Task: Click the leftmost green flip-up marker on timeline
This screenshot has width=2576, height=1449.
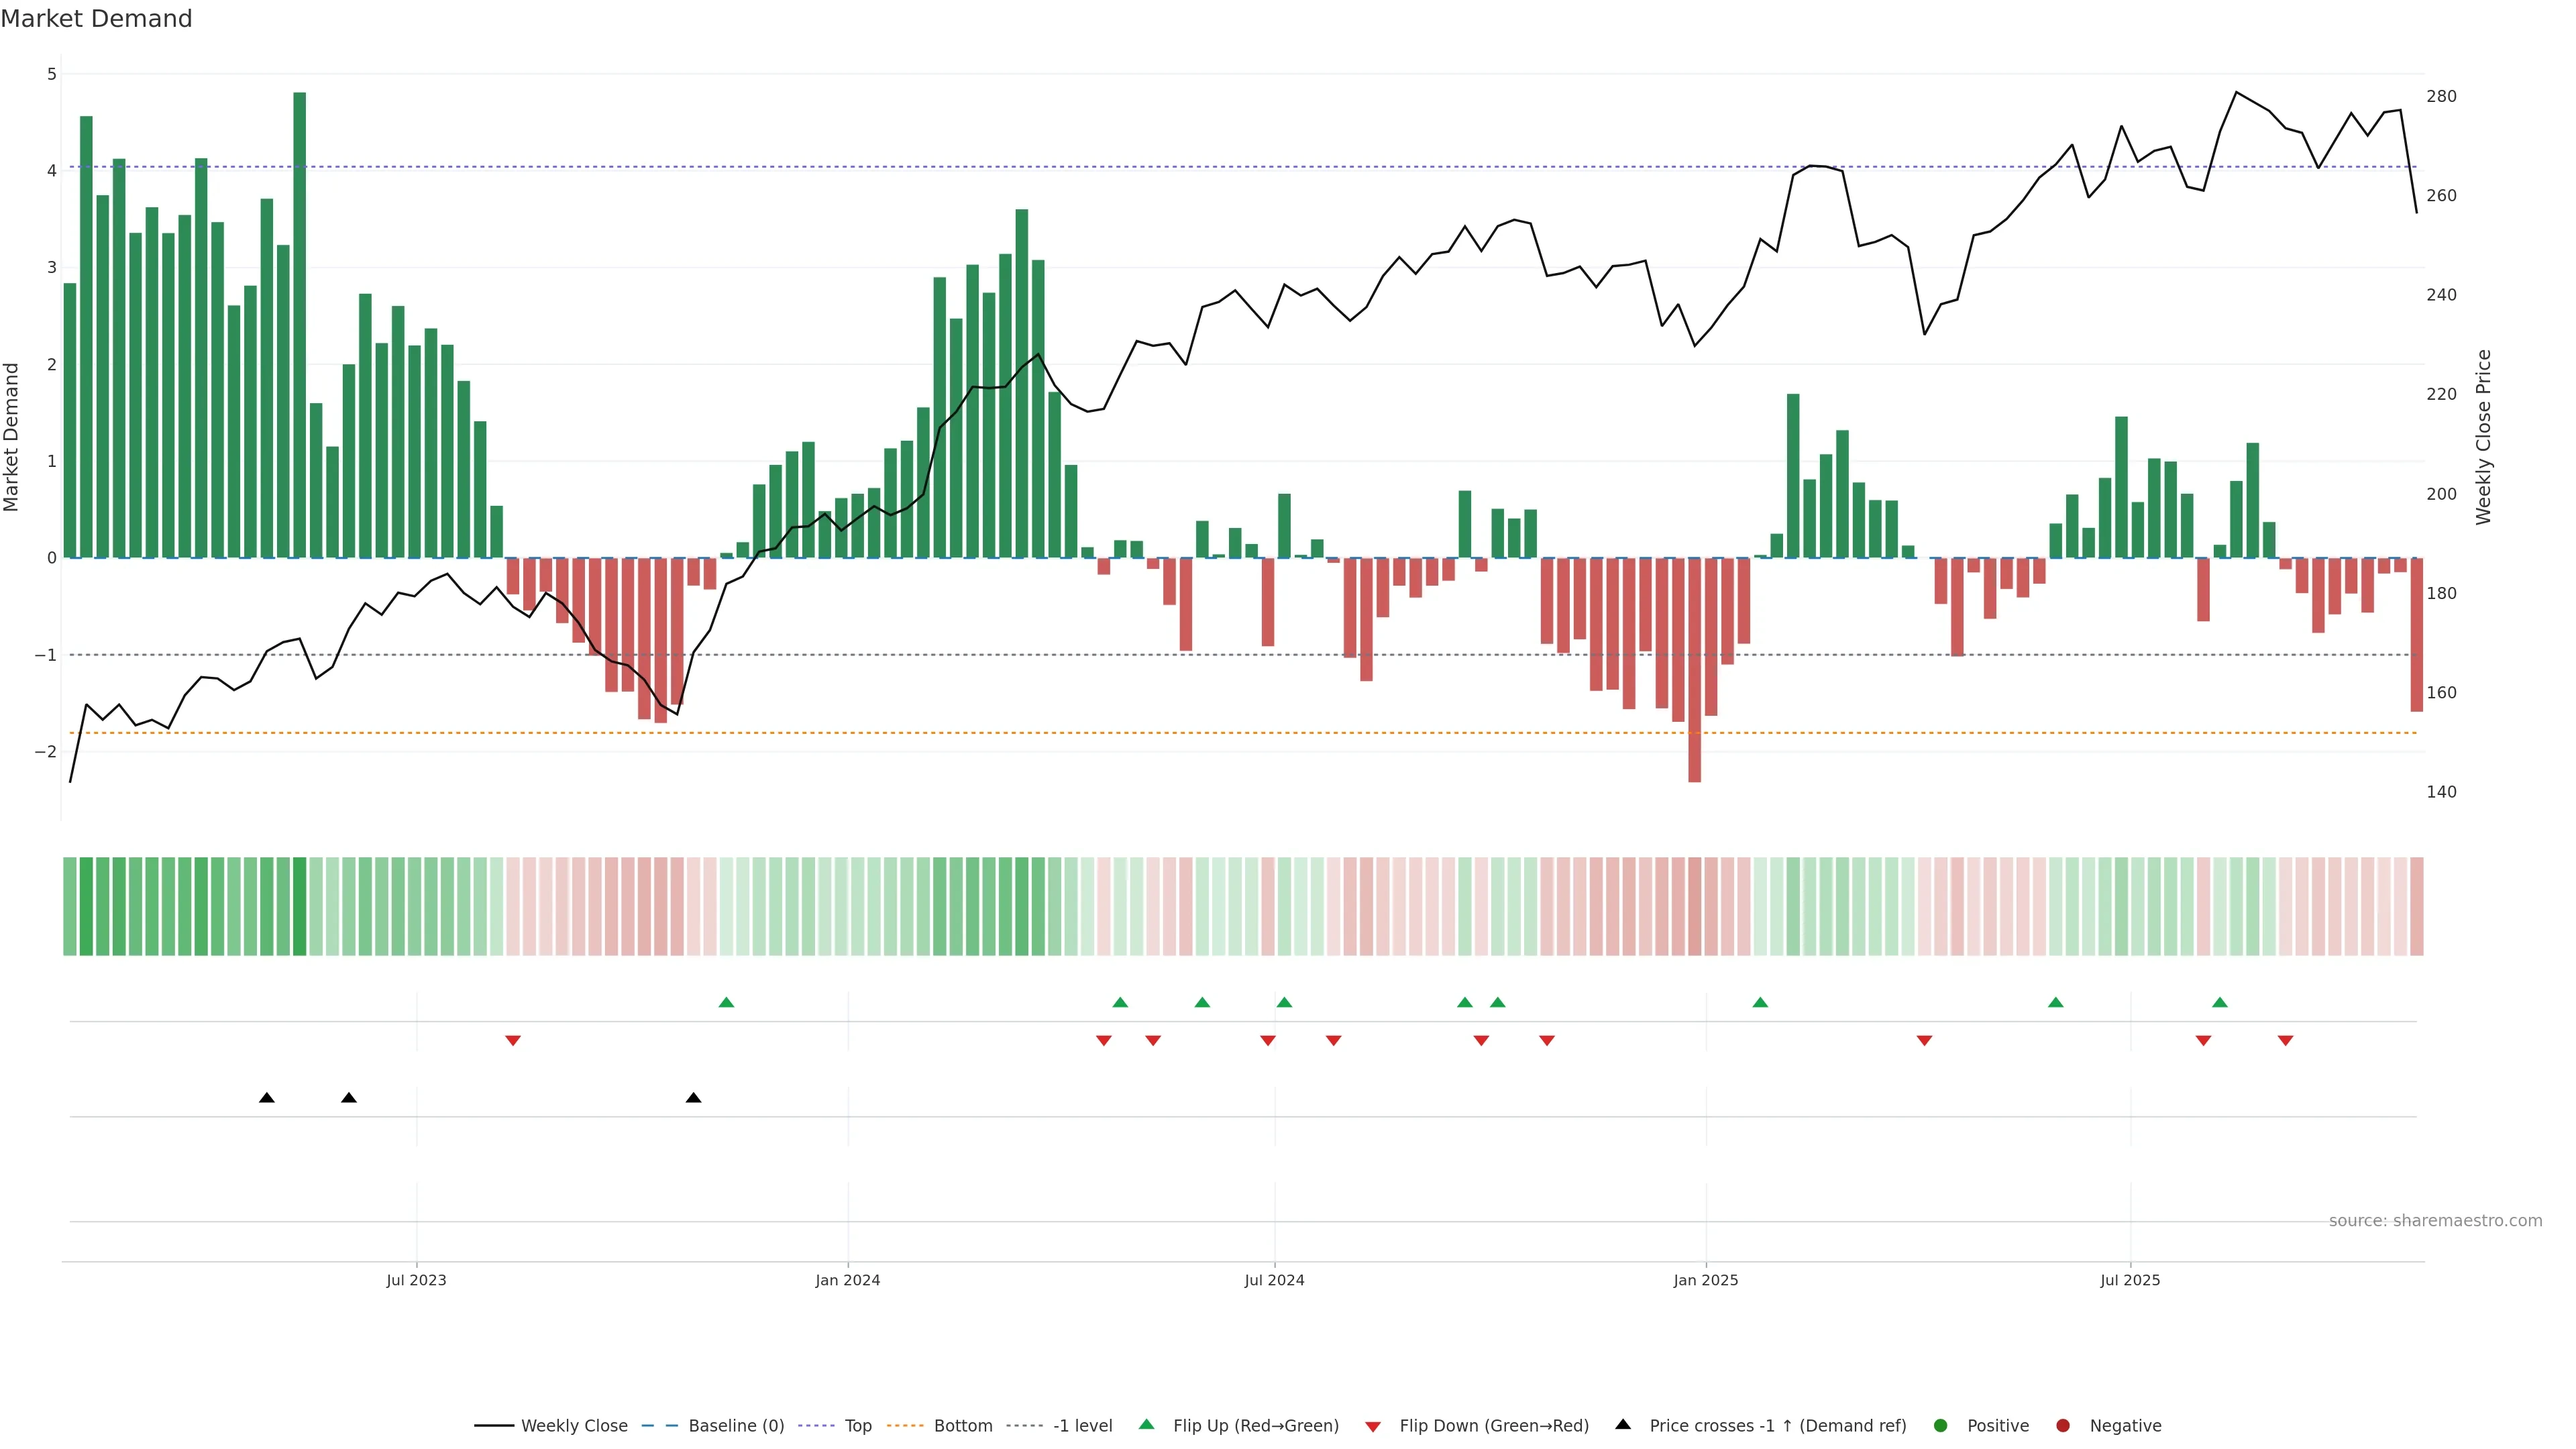Action: click(727, 1002)
